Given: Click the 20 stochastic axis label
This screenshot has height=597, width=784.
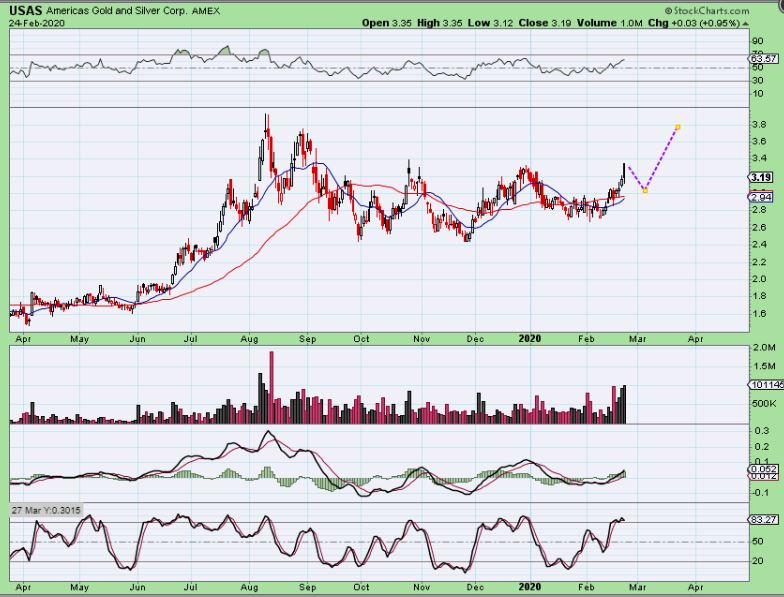Looking at the screenshot, I should coord(758,560).
